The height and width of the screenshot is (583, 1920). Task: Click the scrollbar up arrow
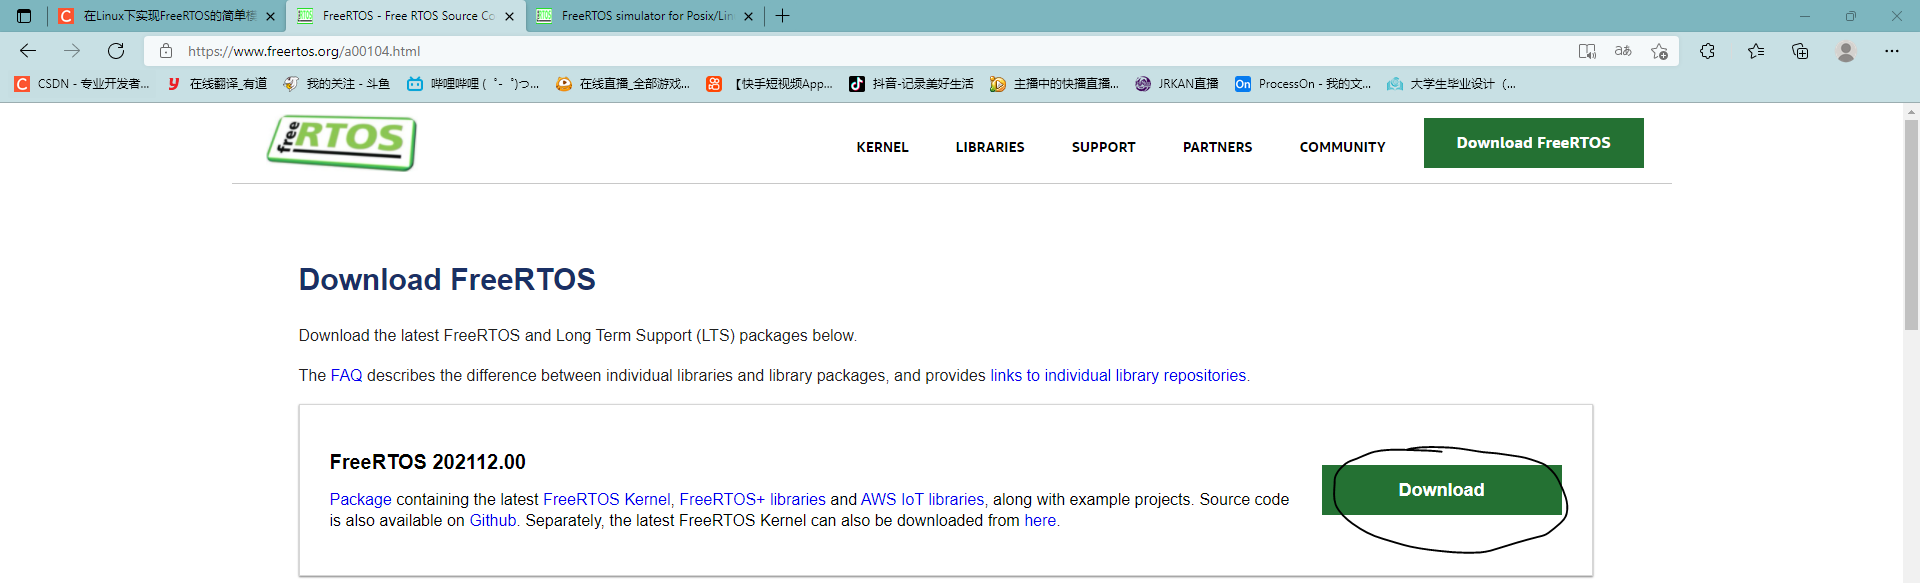pyautogui.click(x=1911, y=112)
